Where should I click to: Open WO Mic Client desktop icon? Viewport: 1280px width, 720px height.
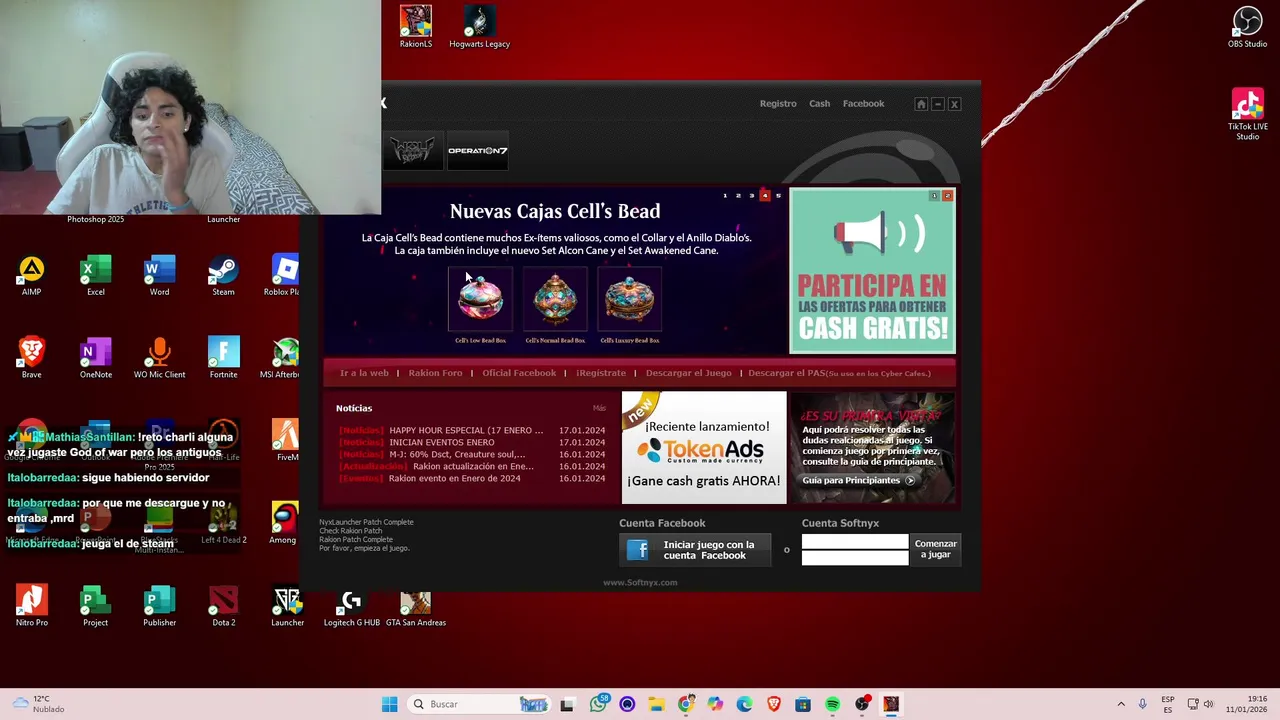click(x=159, y=358)
